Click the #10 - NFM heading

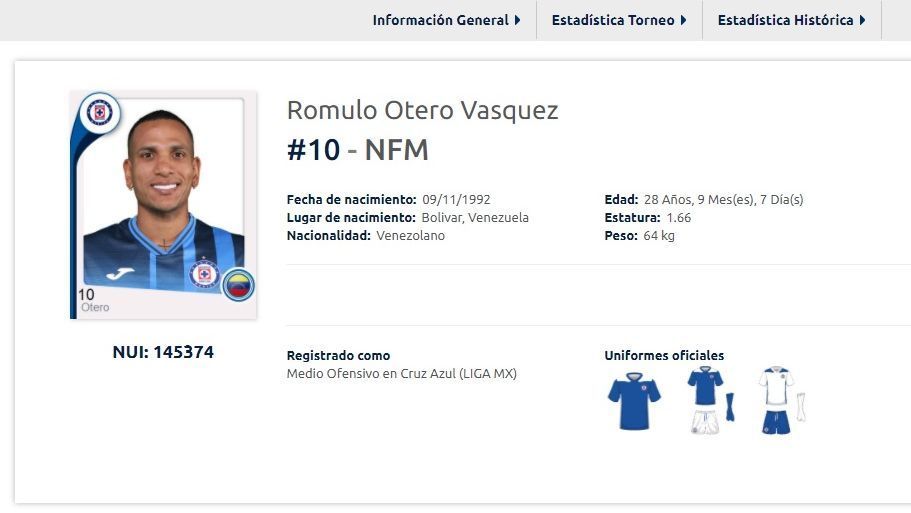pos(357,150)
